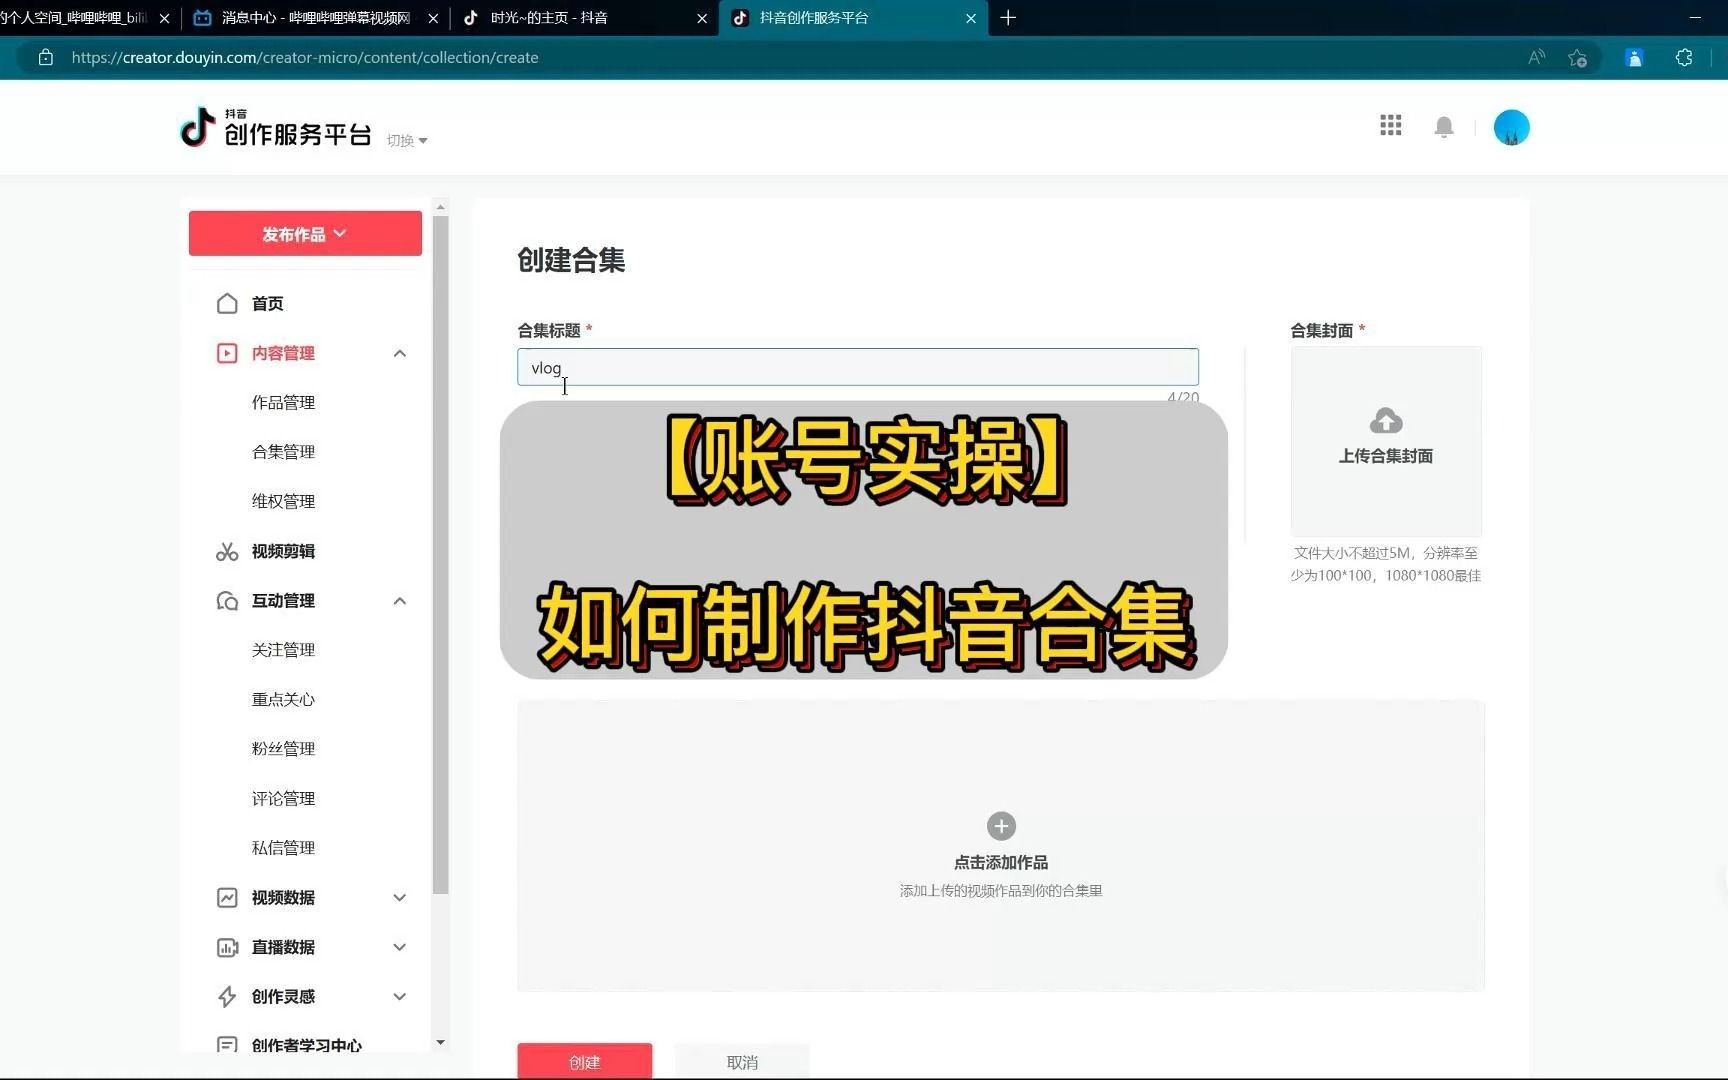Click the 视频数据 chart icon
This screenshot has height=1080, width=1728.
click(x=227, y=897)
